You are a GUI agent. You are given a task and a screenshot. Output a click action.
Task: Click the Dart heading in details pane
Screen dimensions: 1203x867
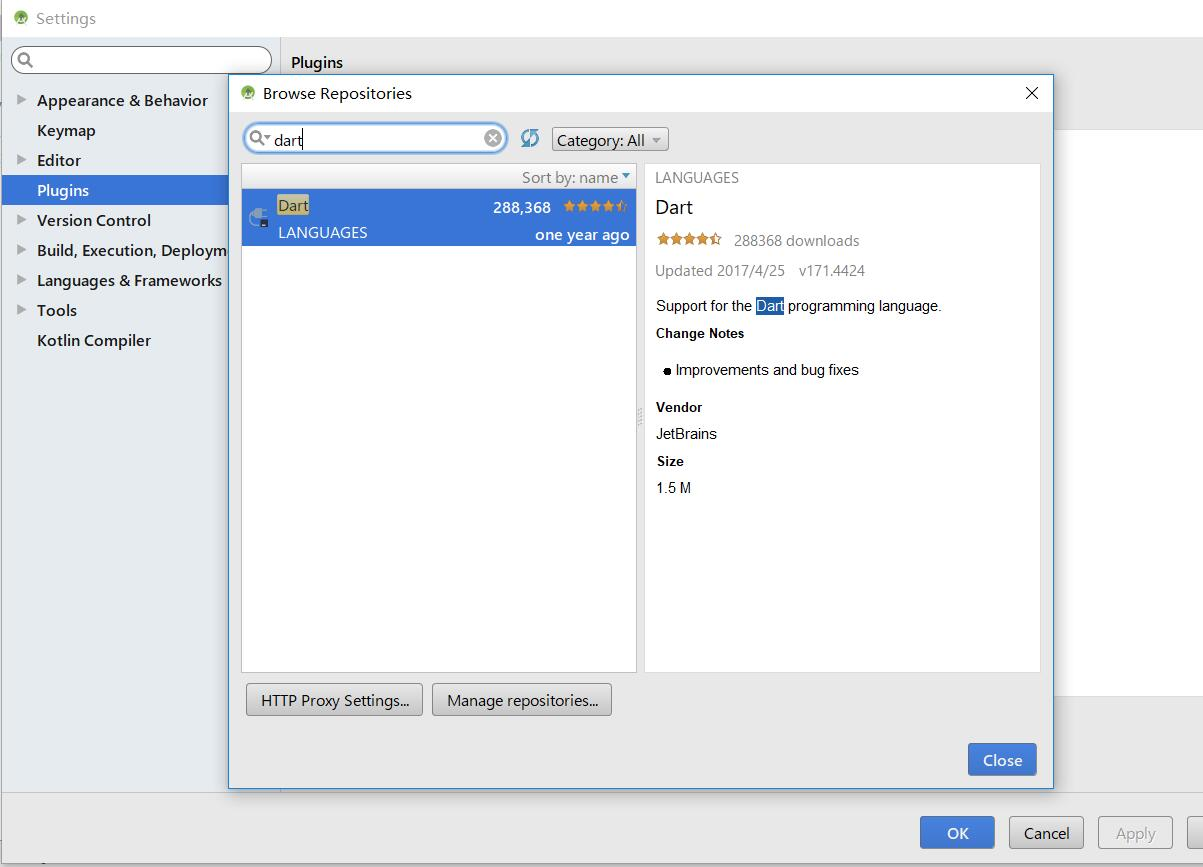(674, 207)
